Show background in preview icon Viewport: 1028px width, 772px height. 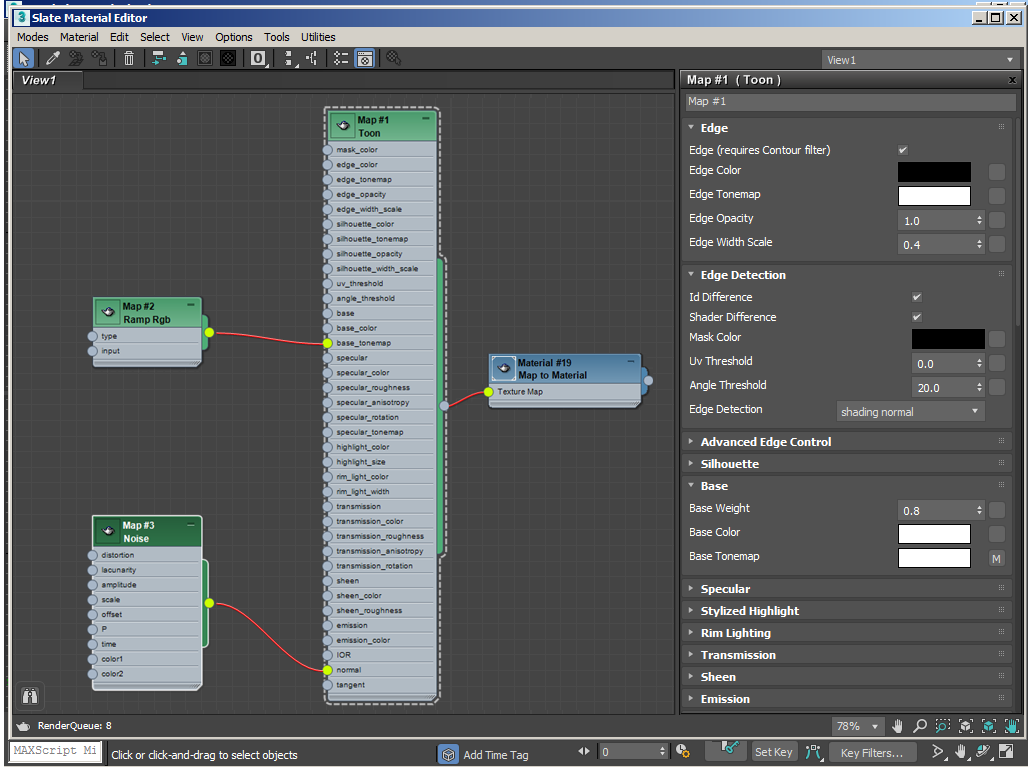227,58
